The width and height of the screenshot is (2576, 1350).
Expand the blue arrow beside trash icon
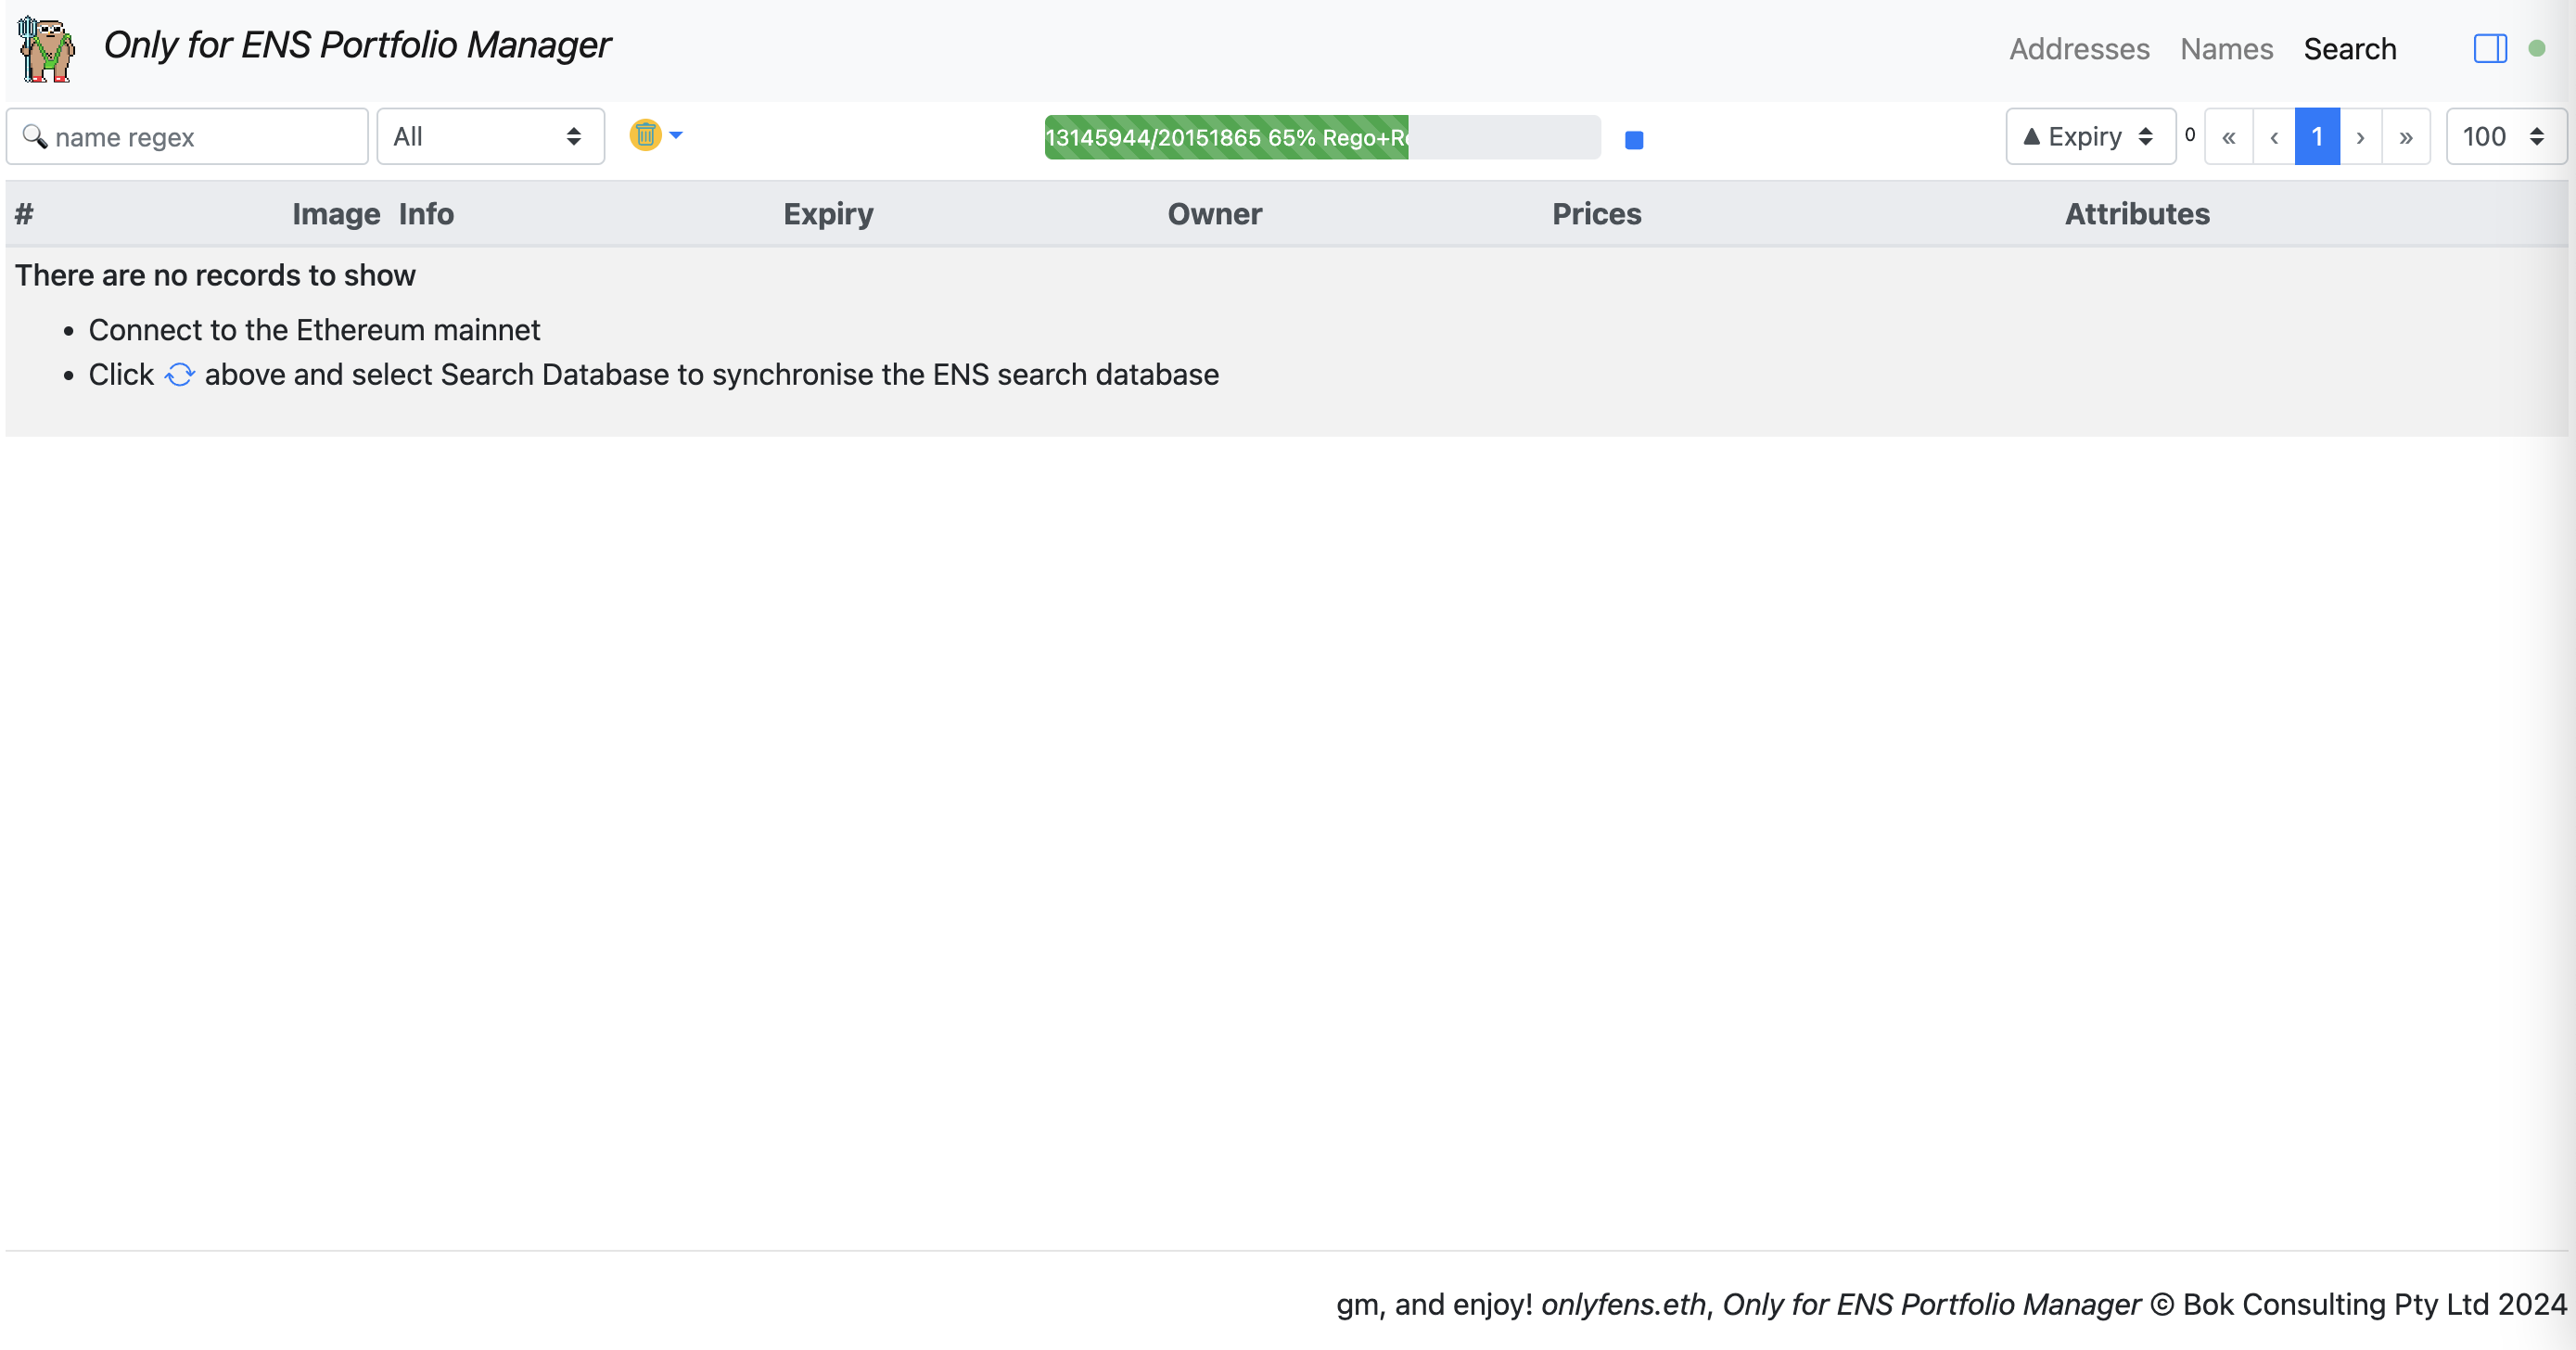click(676, 135)
